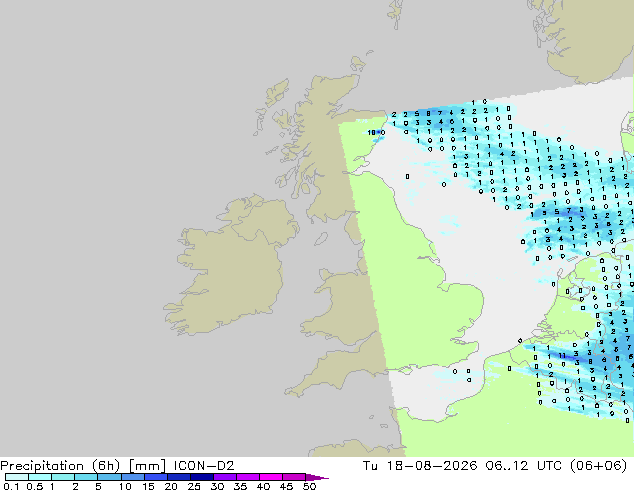Click the 'Precipitation (6h) [mm]' title text

click(83, 466)
